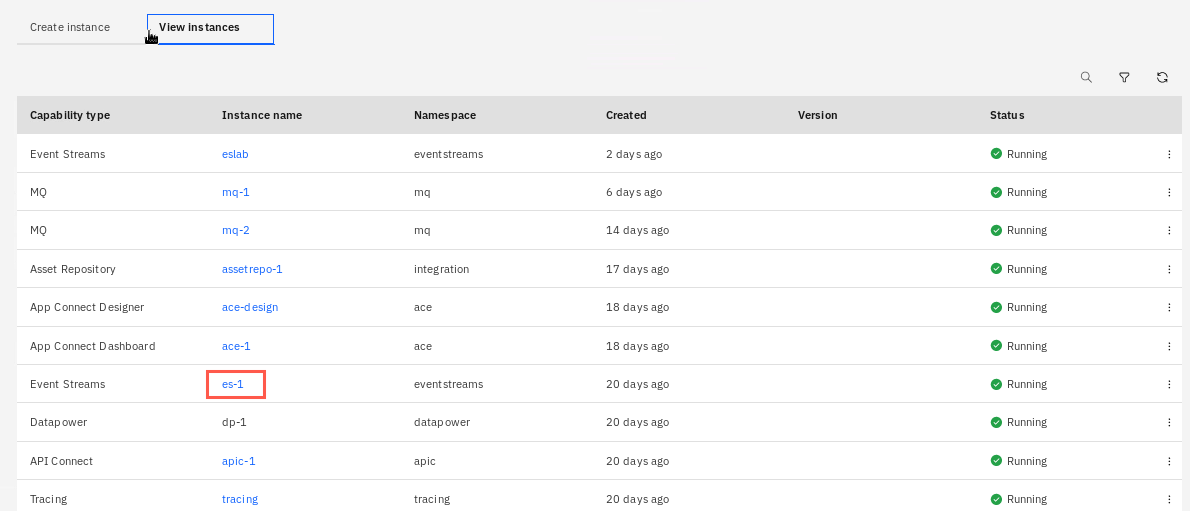
Task: Open overflow menu for mq-1 row
Action: click(x=1169, y=192)
